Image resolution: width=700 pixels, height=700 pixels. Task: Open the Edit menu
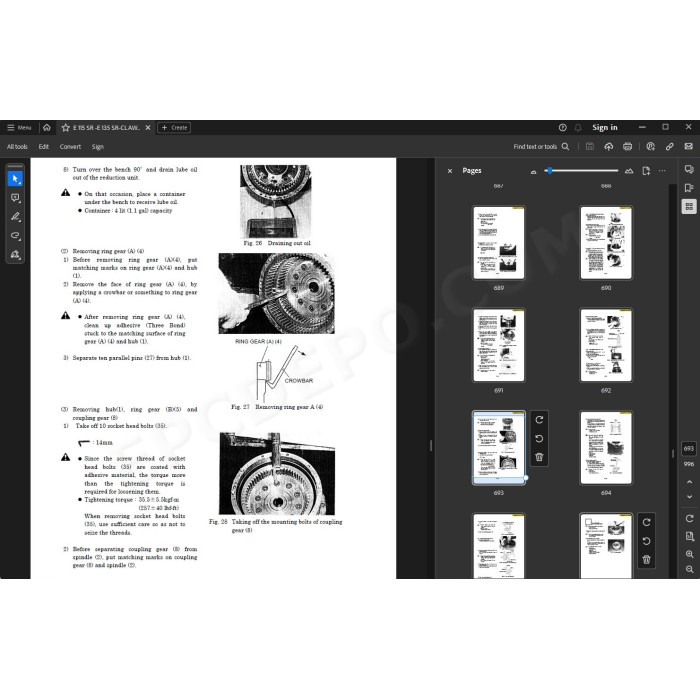click(43, 146)
